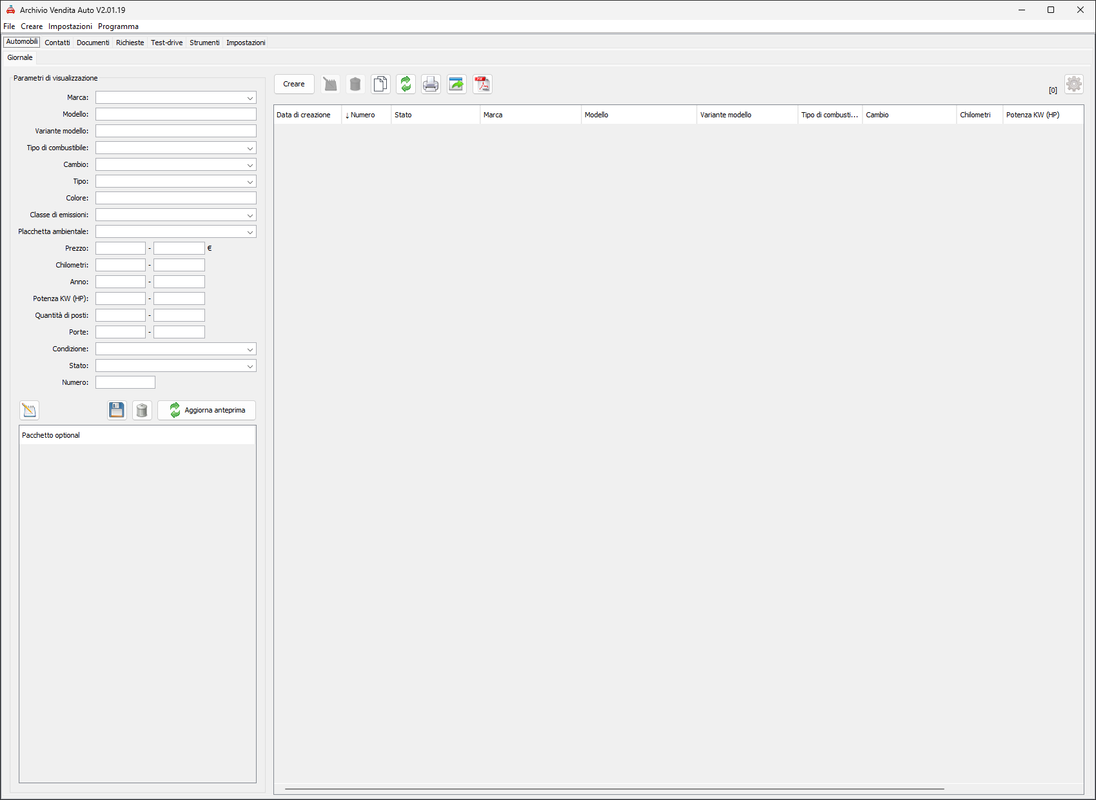Export the list to PDF icon
This screenshot has height=800, width=1096.
click(x=482, y=85)
